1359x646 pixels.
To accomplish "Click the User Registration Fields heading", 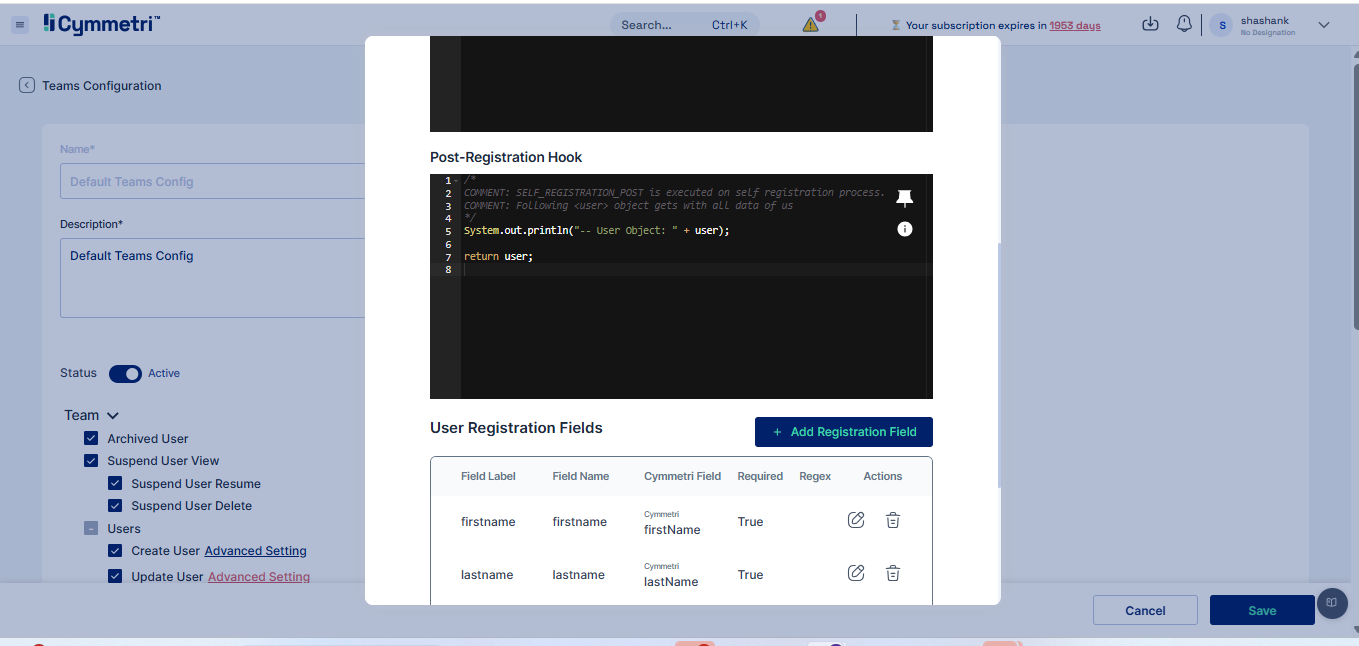I will pos(516,428).
